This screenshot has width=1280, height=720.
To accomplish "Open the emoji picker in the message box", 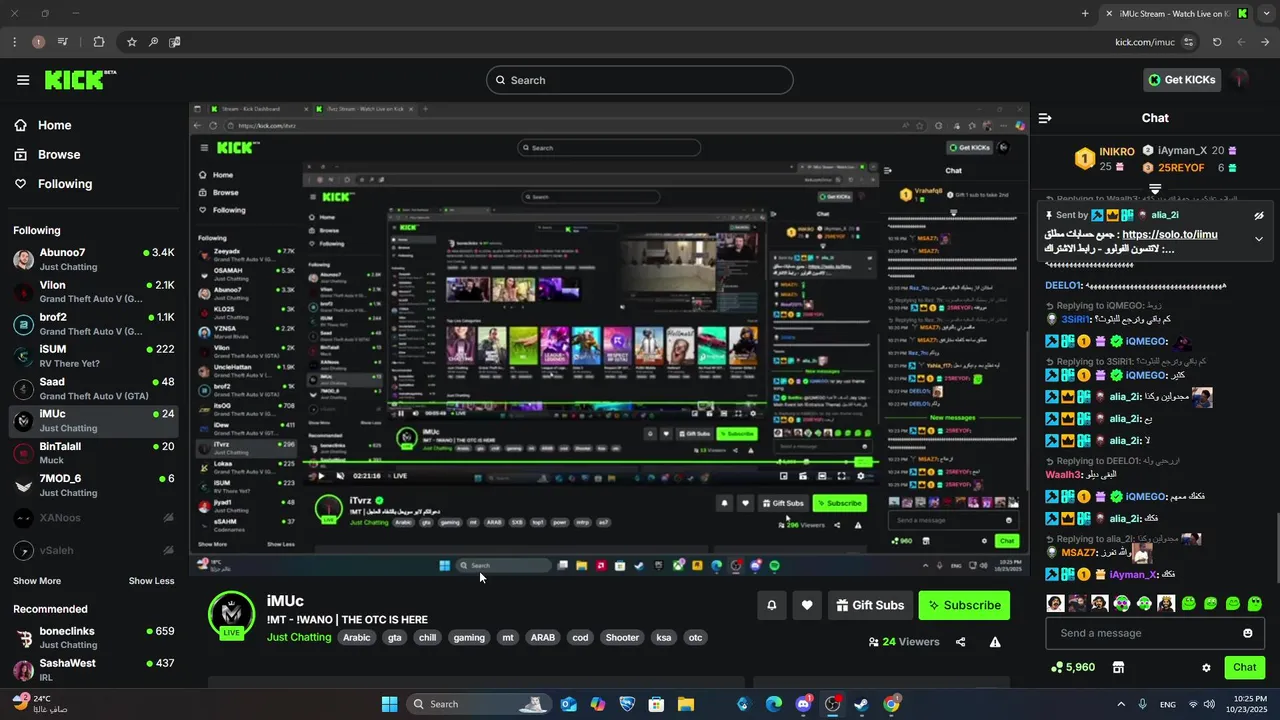I will pyautogui.click(x=1247, y=633).
